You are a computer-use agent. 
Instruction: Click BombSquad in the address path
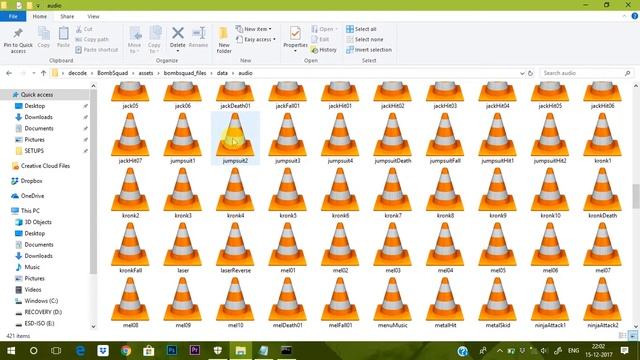point(113,73)
